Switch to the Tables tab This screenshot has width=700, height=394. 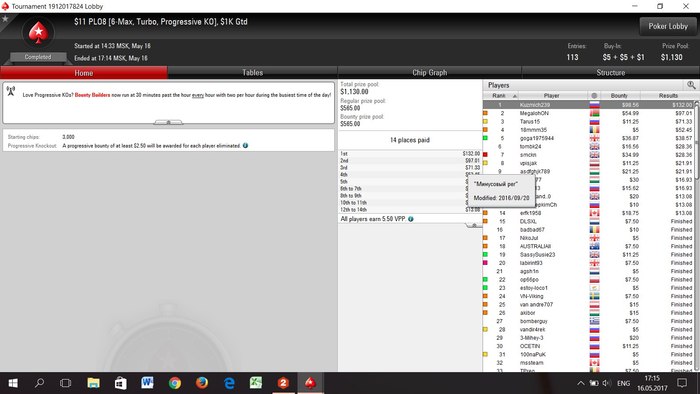[x=252, y=73]
